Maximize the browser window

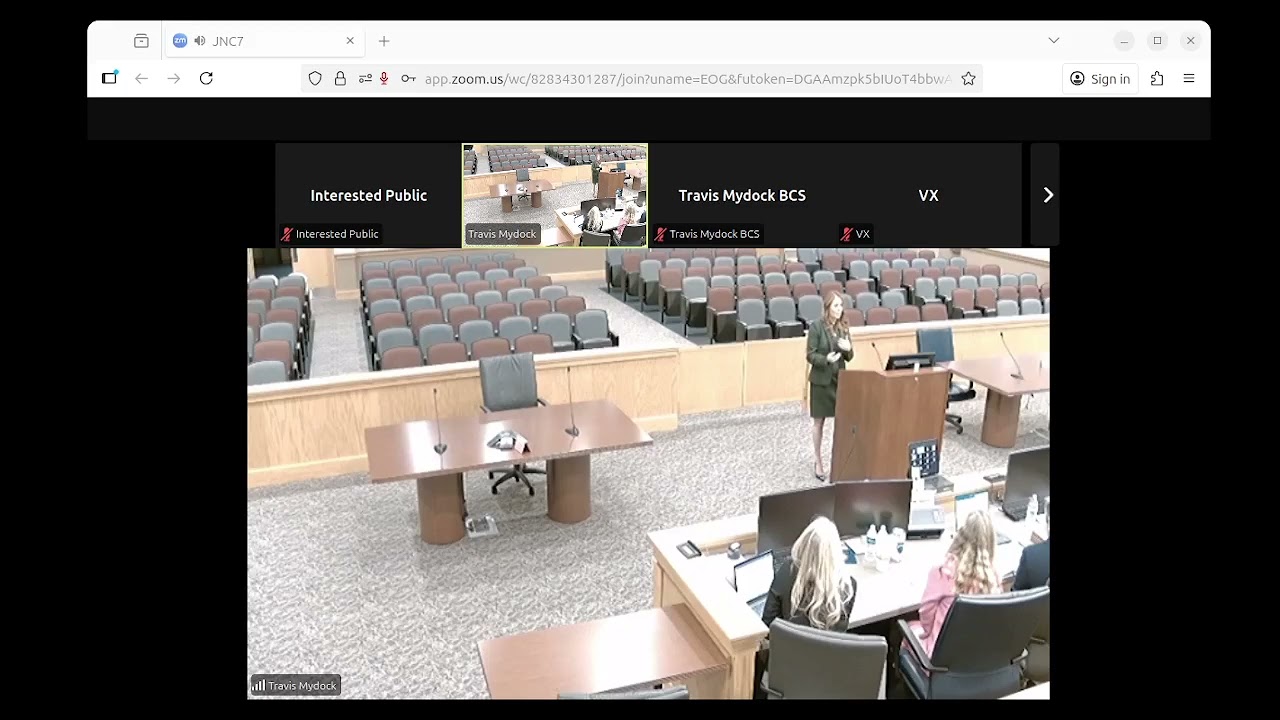[x=1157, y=41]
